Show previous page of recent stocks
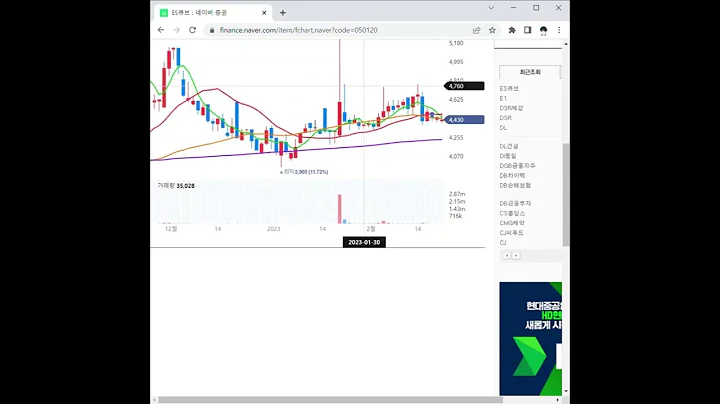The image size is (720, 404). pos(507,255)
